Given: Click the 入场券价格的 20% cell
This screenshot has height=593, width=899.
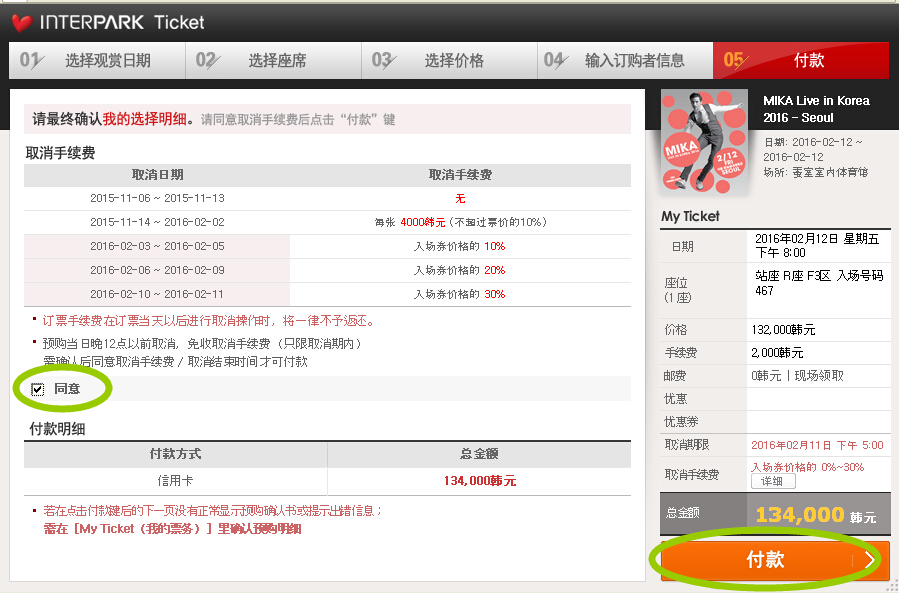Looking at the screenshot, I should (x=459, y=271).
